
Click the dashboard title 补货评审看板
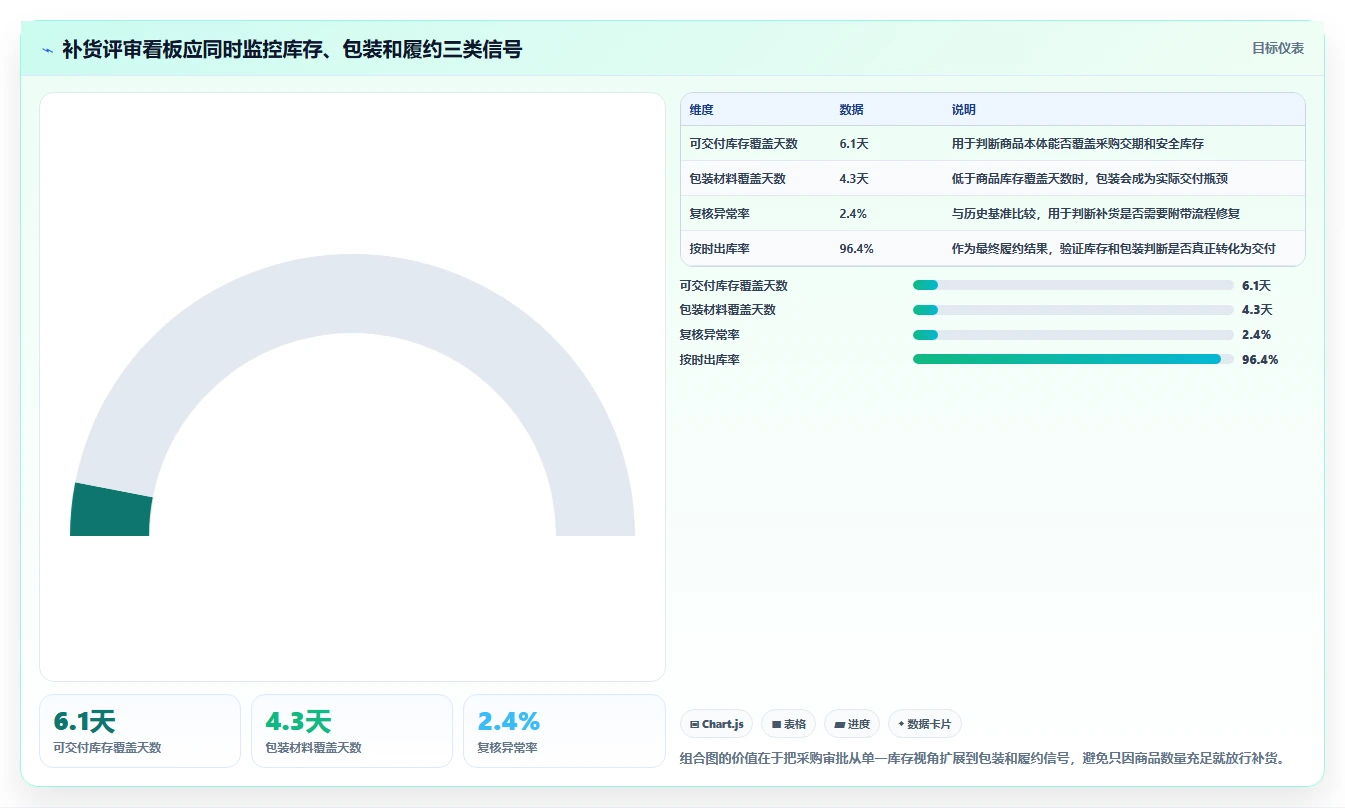292,49
